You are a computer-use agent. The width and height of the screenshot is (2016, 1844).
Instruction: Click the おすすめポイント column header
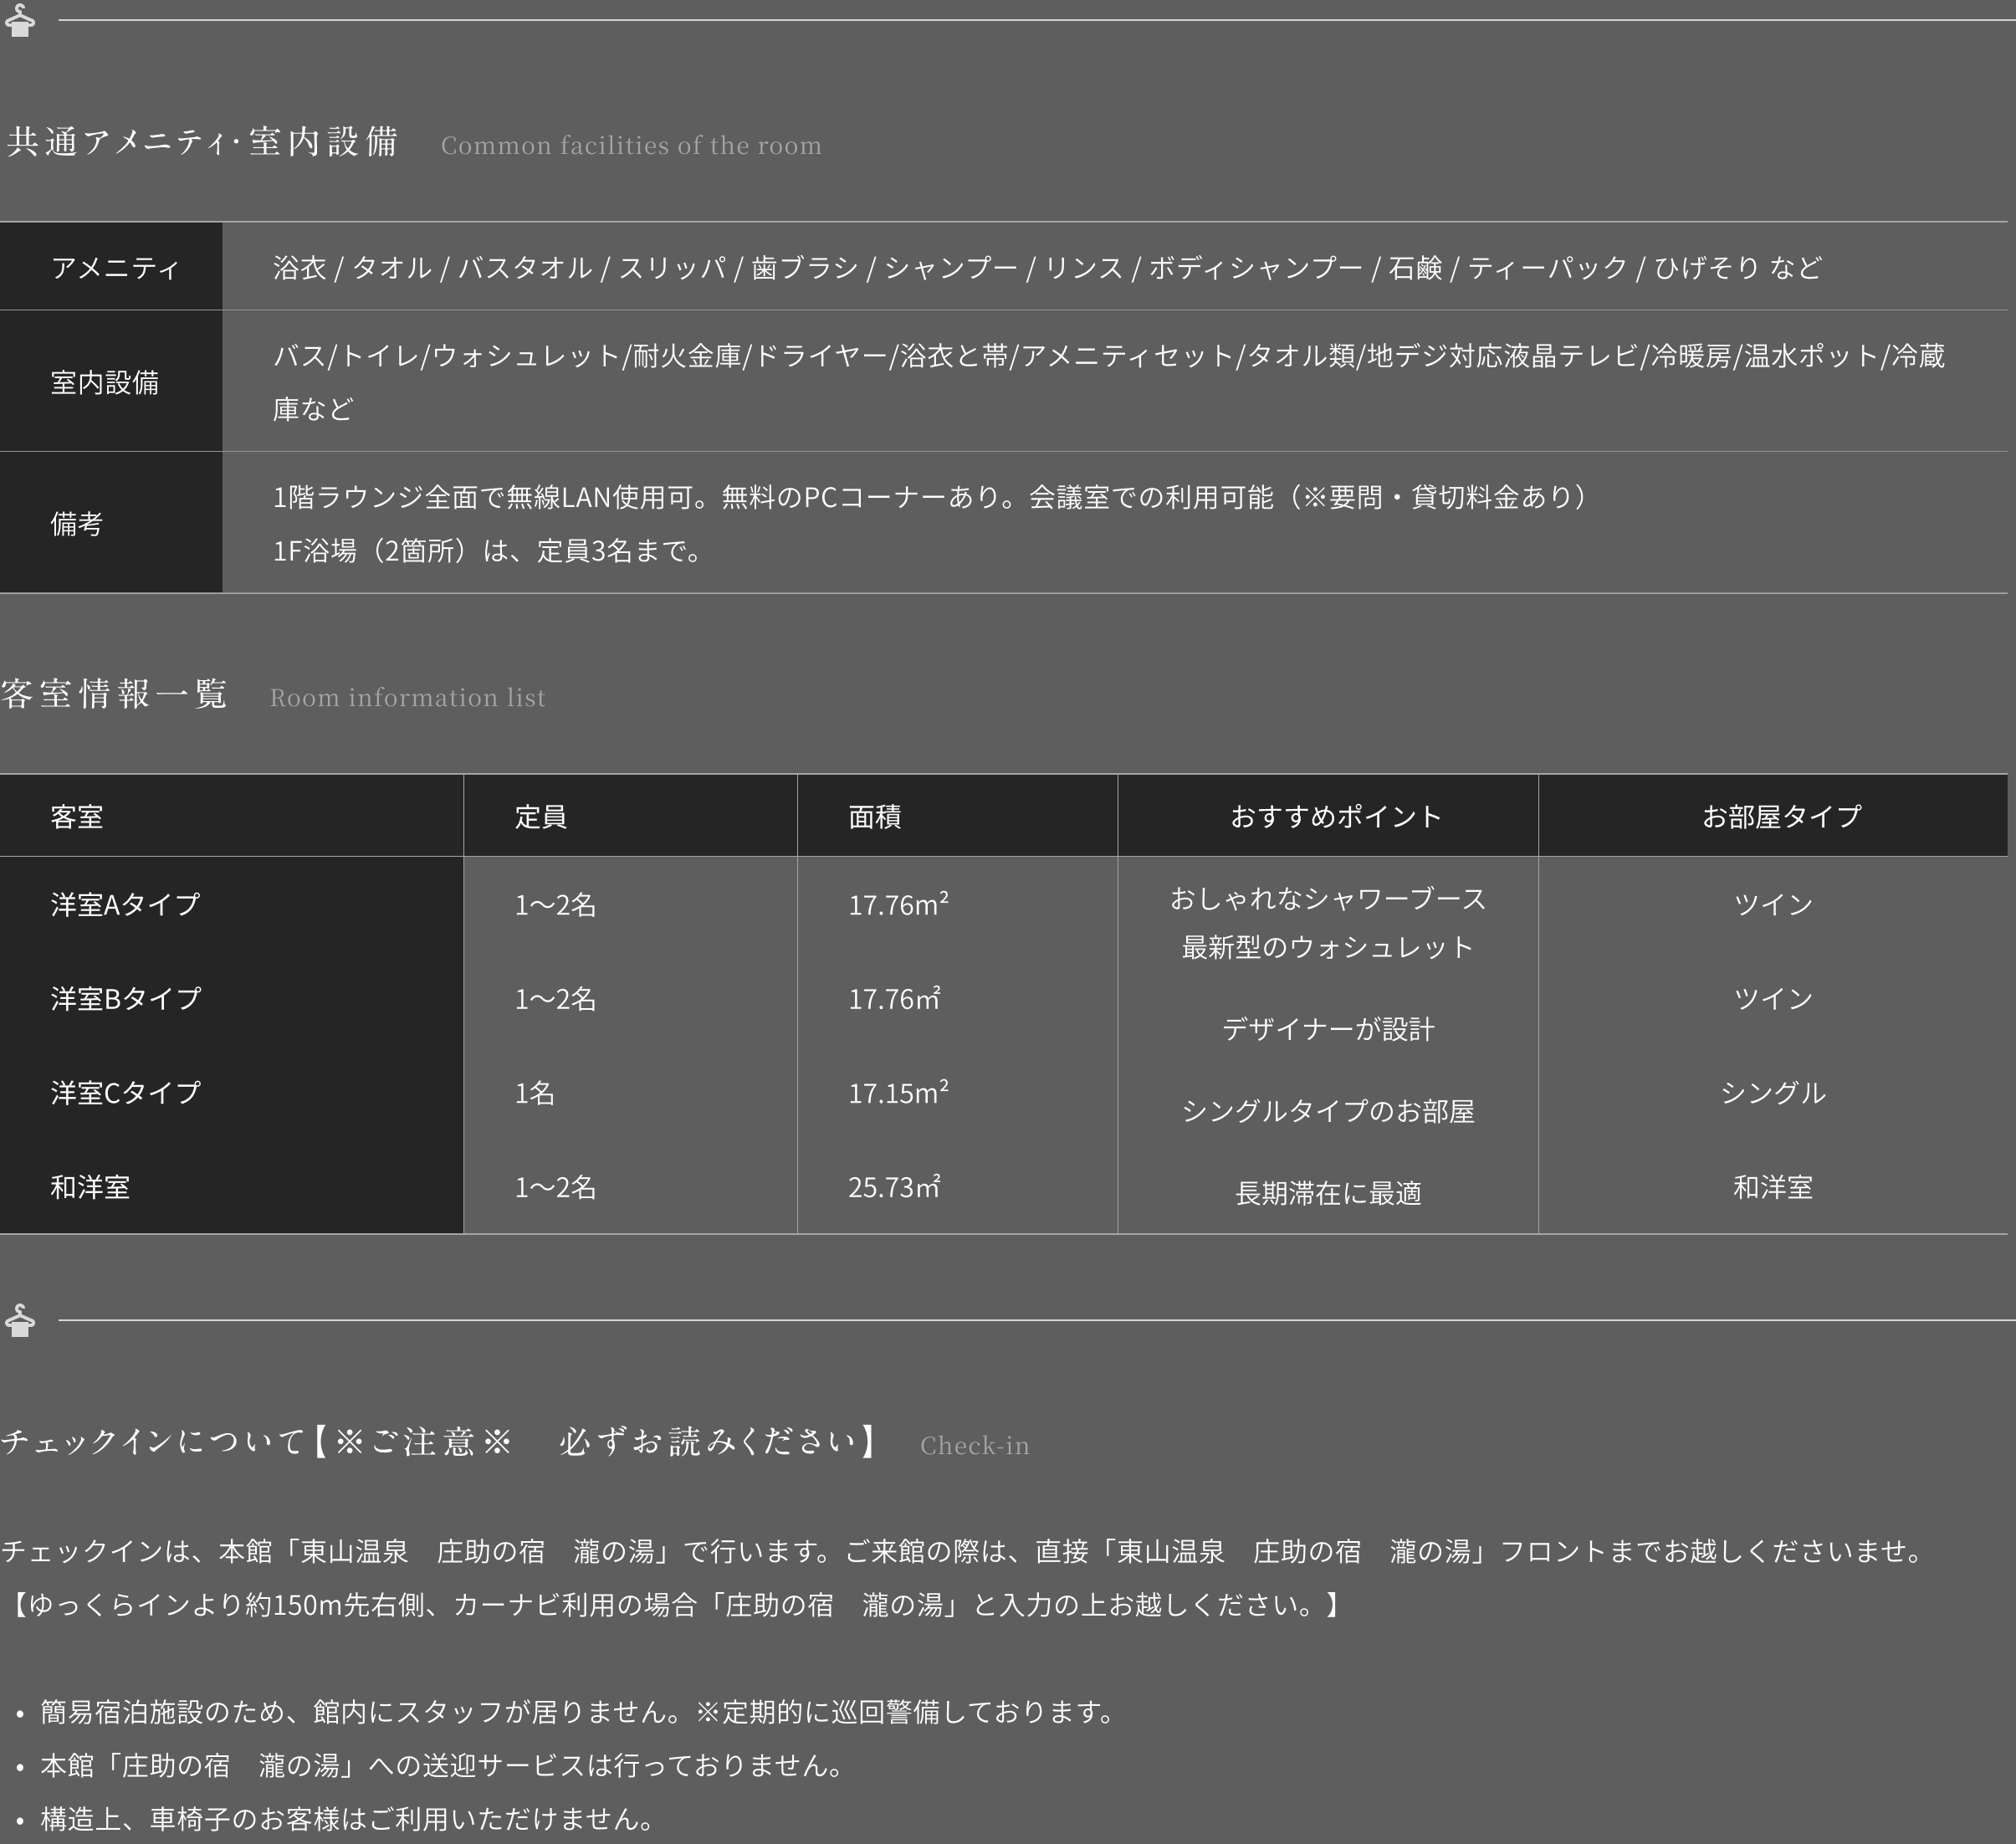[x=1336, y=816]
